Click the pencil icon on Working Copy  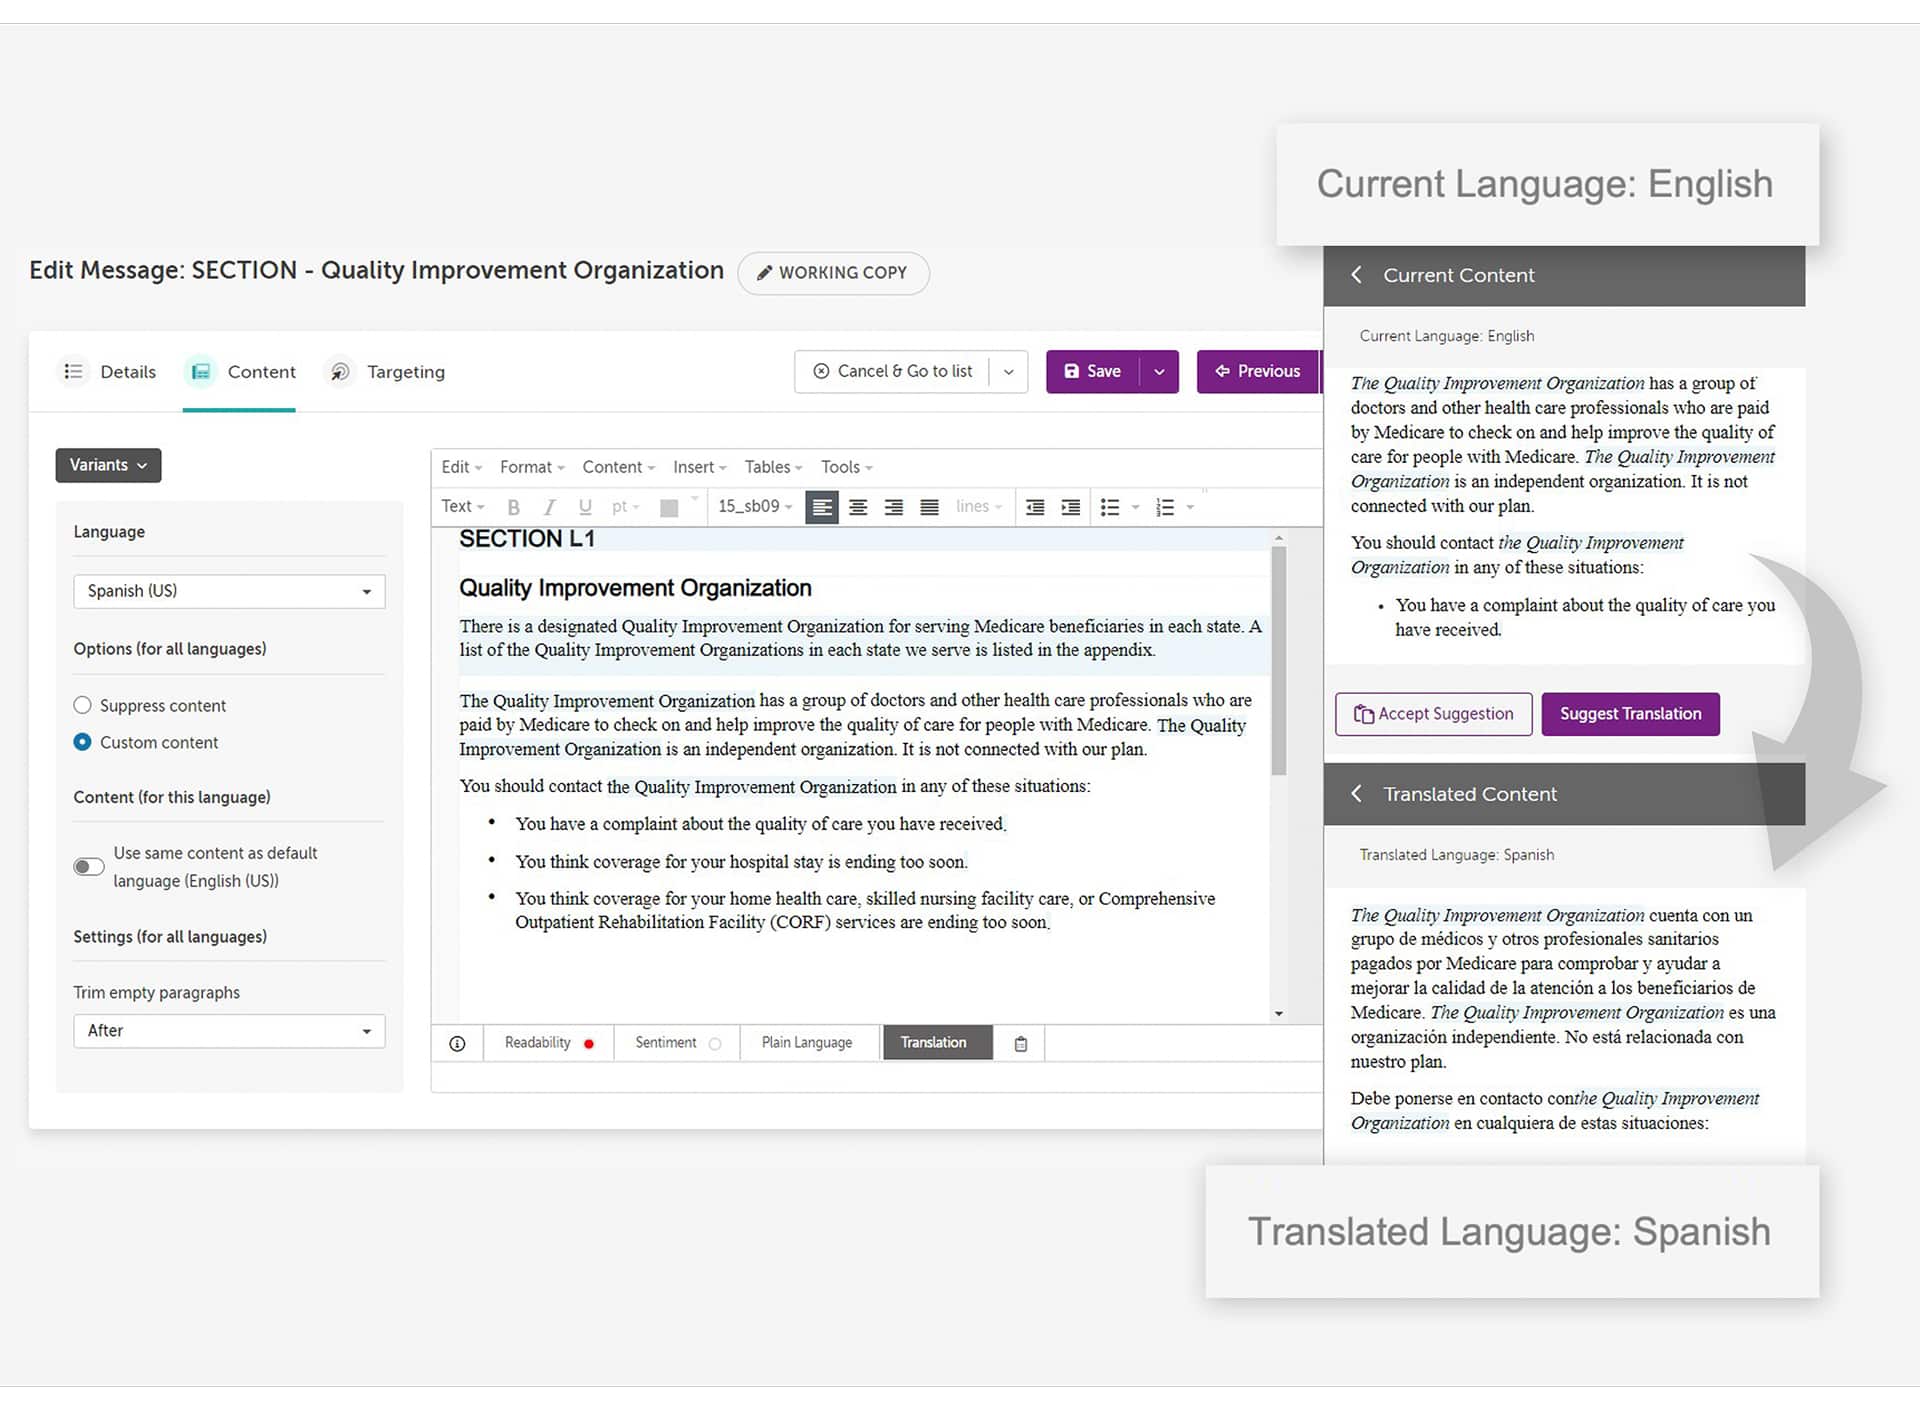click(x=764, y=272)
